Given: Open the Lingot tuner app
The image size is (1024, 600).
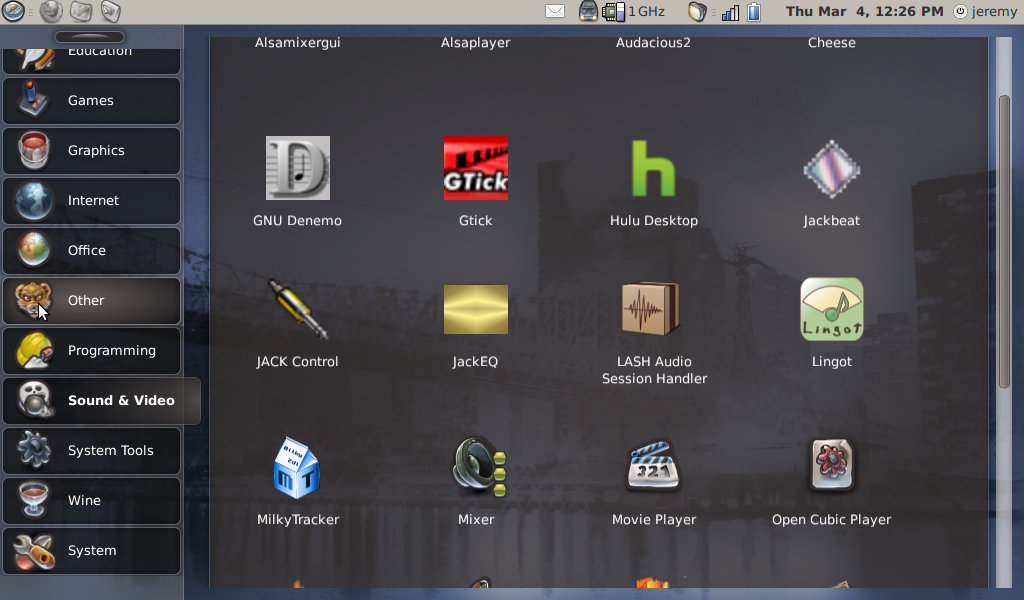Looking at the screenshot, I should [831, 309].
